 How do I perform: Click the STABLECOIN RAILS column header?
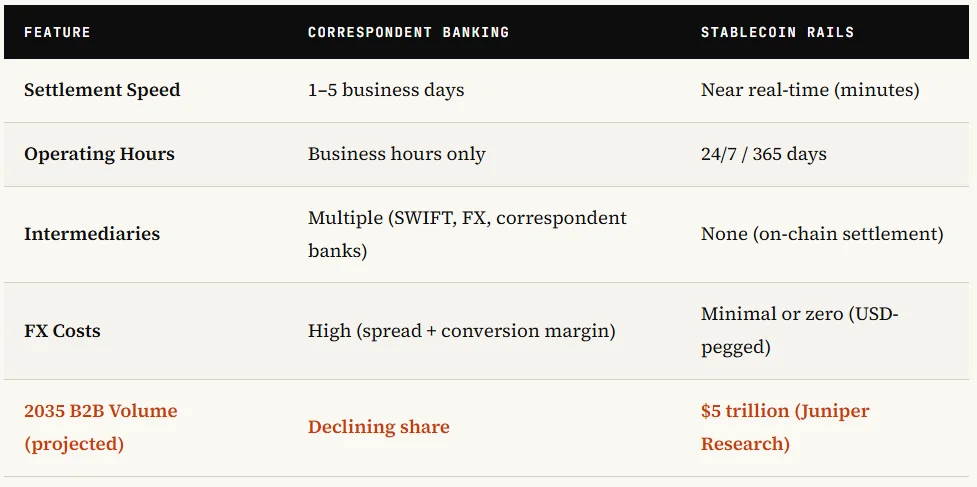pyautogui.click(x=777, y=32)
